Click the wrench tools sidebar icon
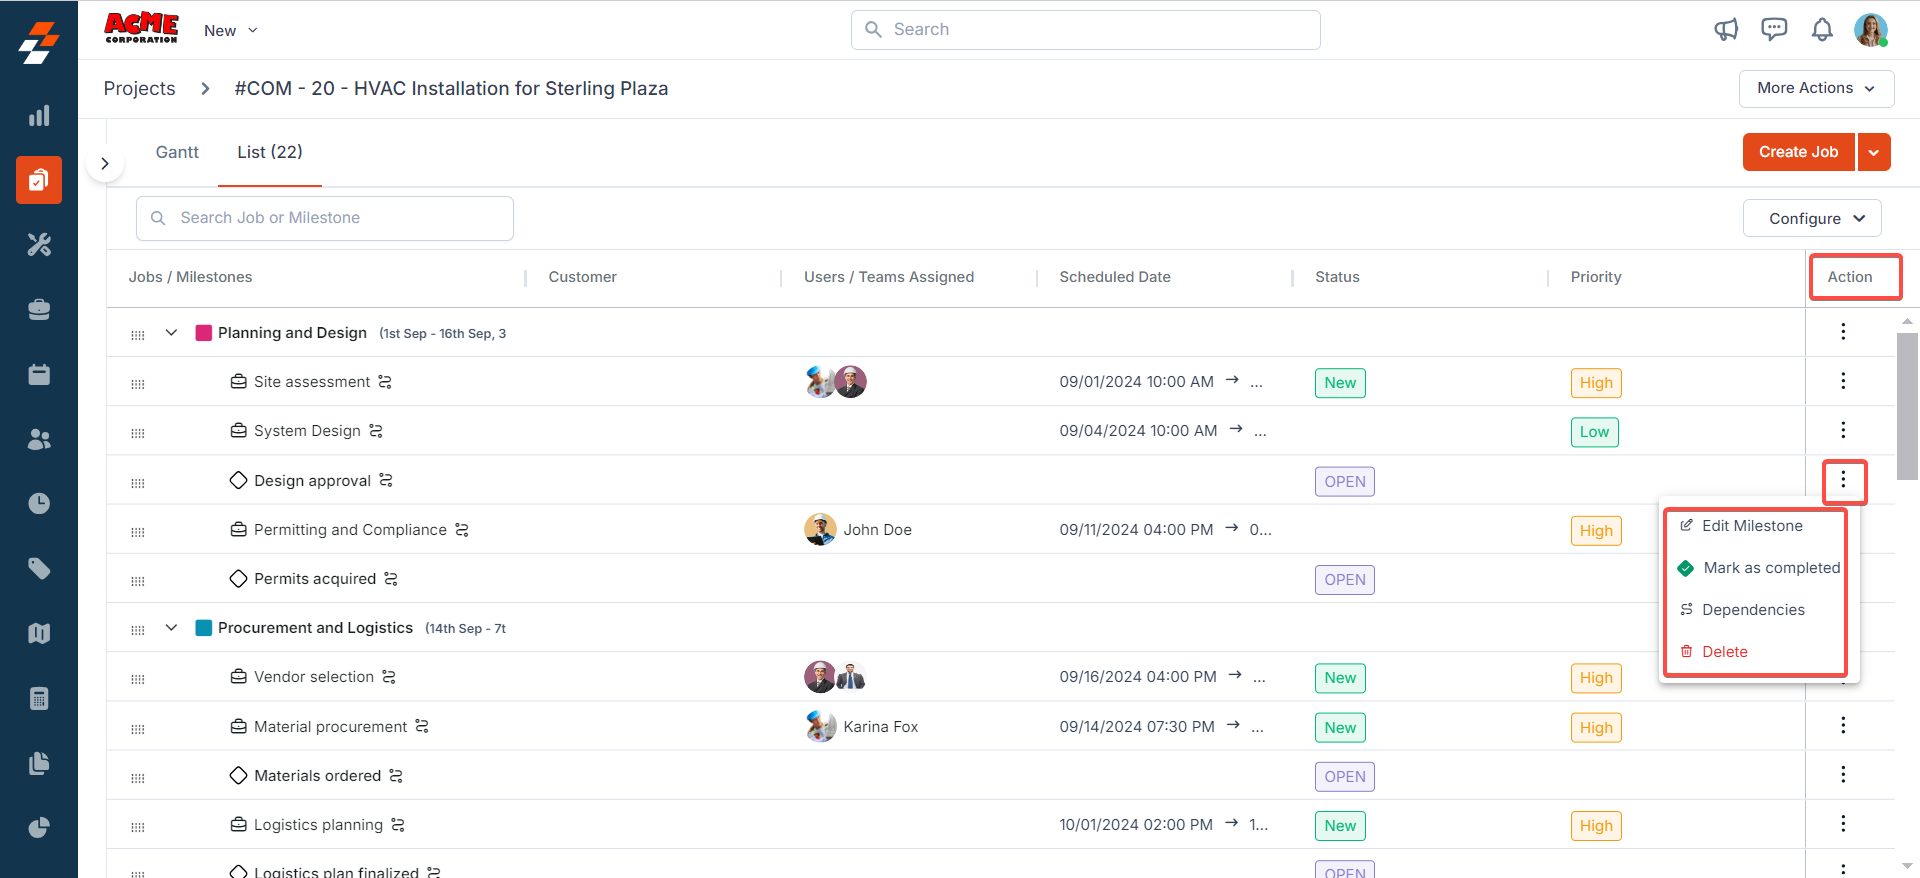1920x878 pixels. click(x=39, y=245)
